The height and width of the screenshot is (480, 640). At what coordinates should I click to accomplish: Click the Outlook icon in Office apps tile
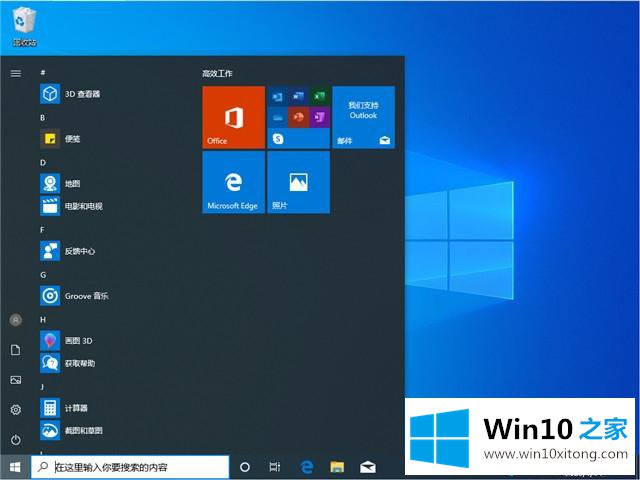(278, 96)
